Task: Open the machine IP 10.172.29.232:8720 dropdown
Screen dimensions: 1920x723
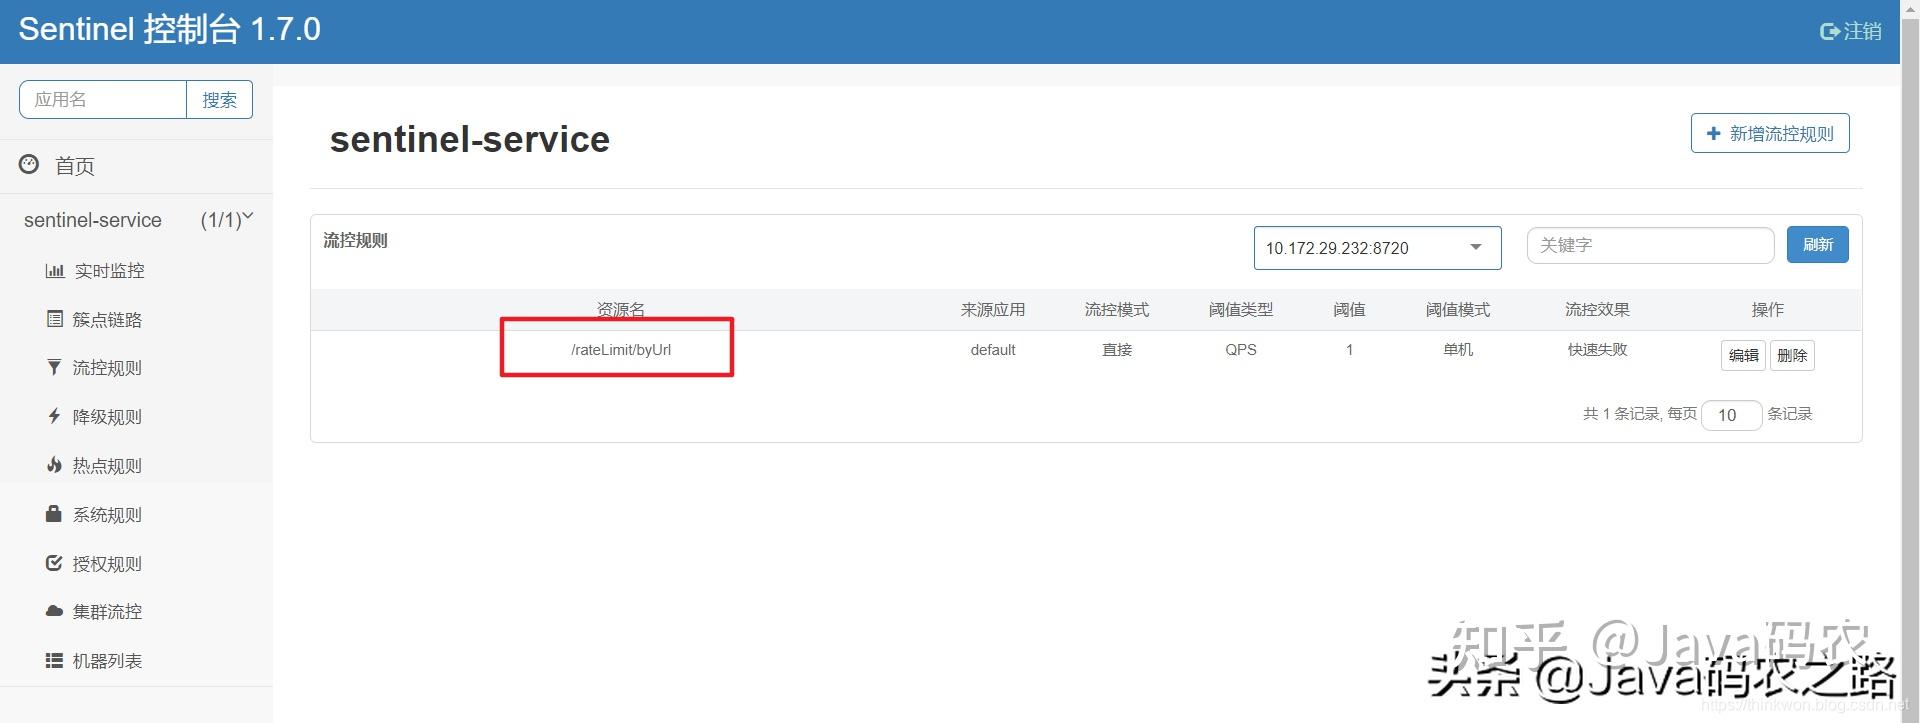Action: pos(1377,248)
